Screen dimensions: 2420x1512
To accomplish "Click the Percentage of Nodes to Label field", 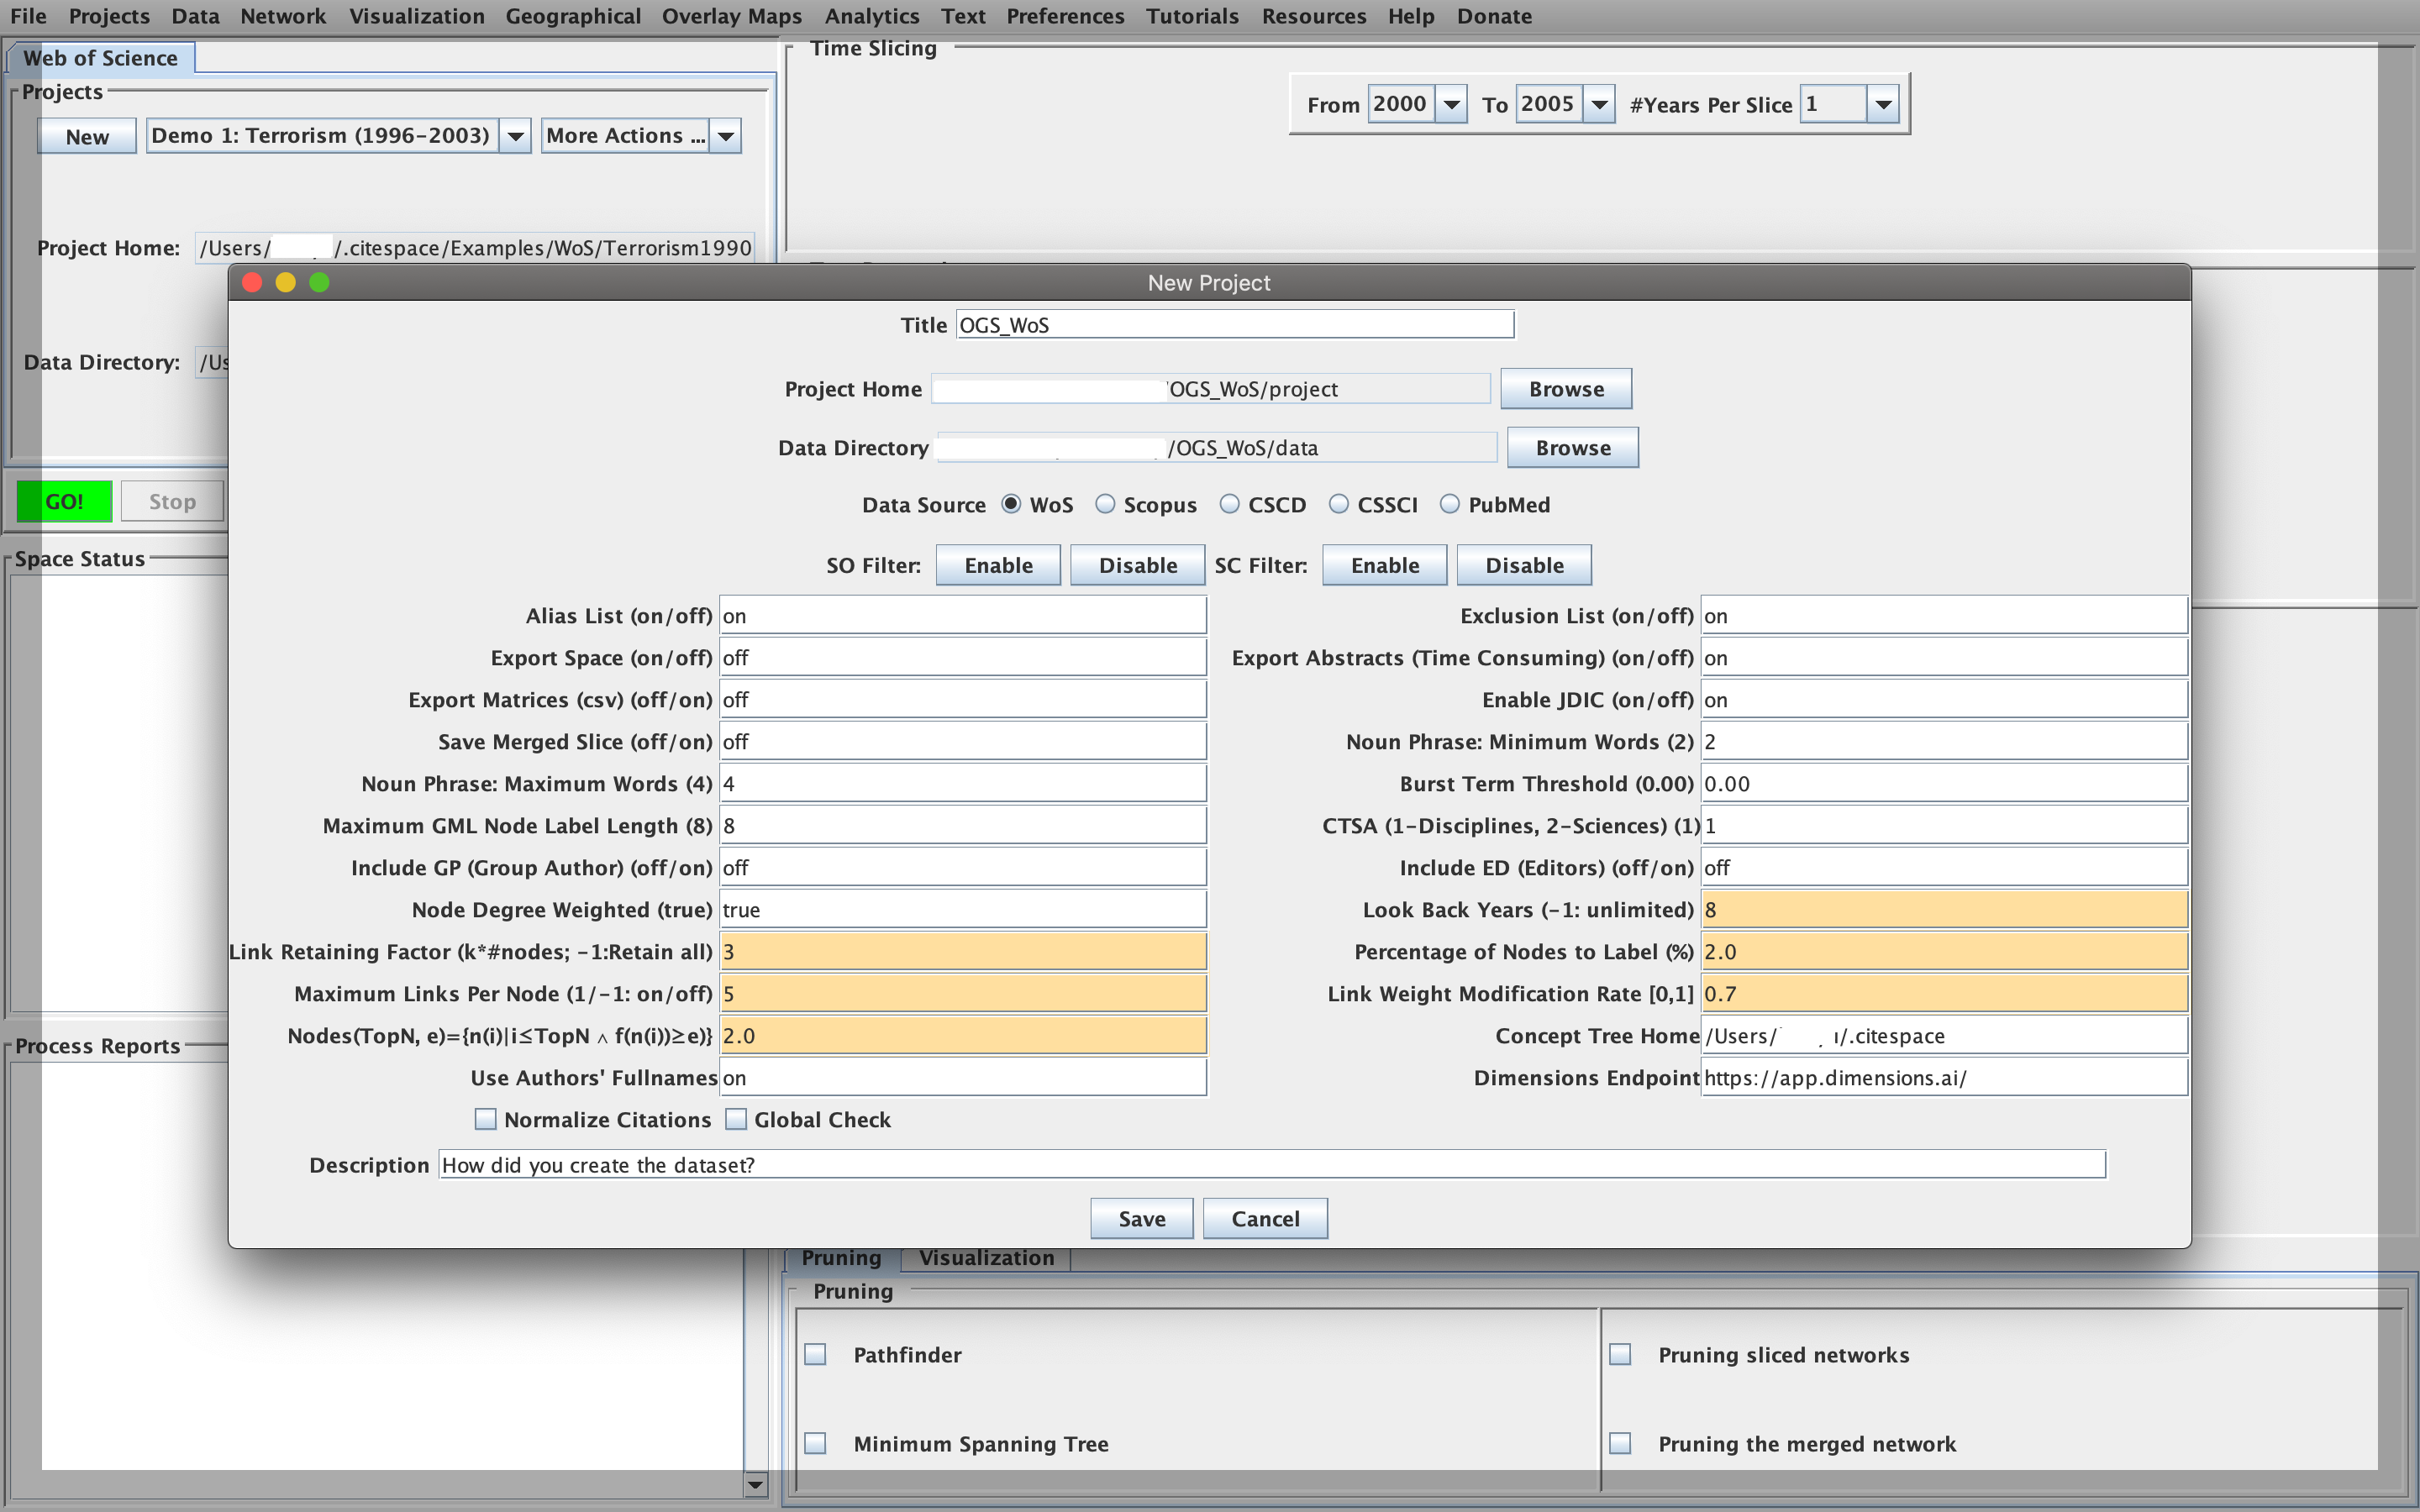I will tap(1944, 952).
